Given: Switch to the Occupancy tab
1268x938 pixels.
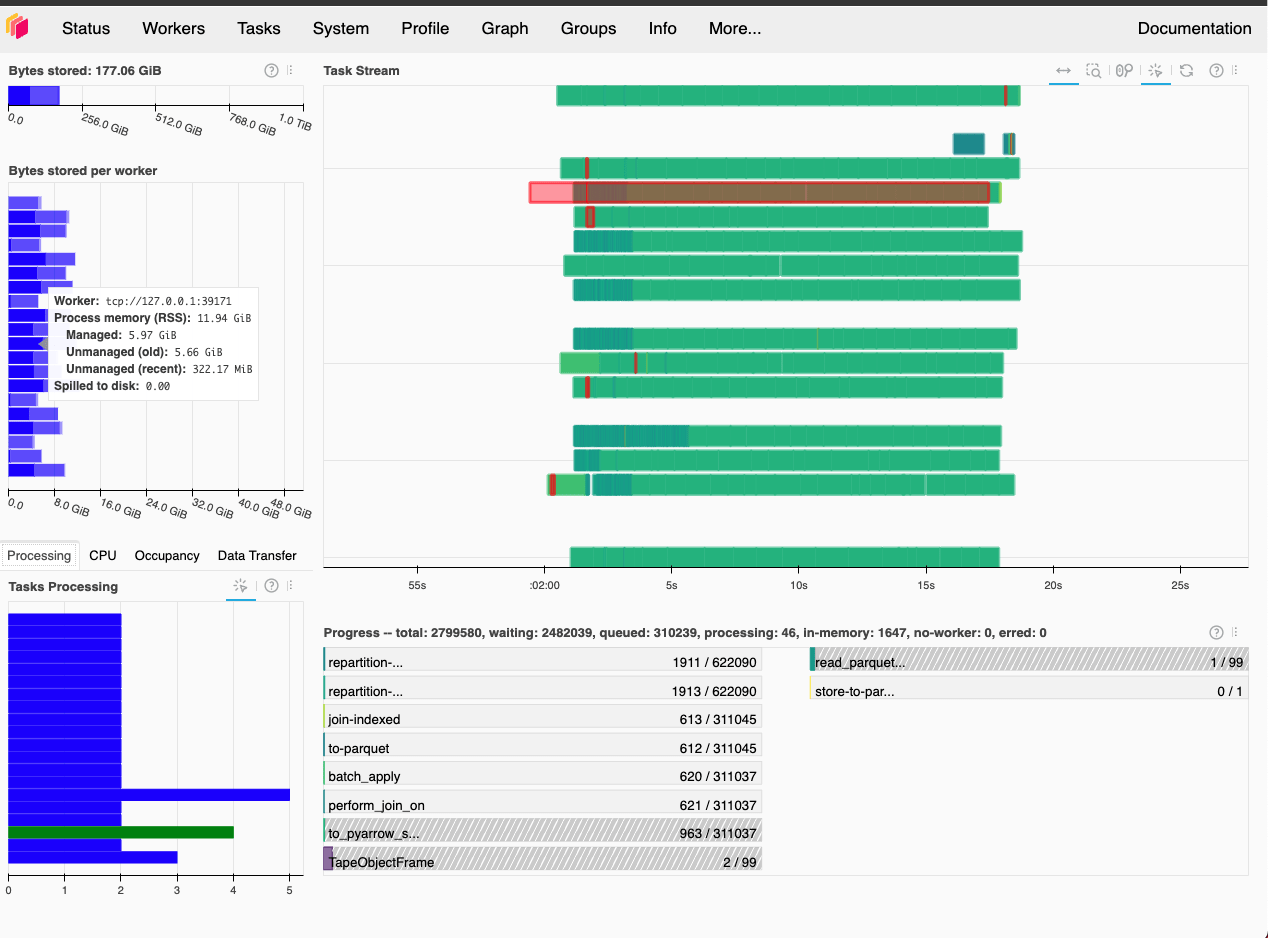Looking at the screenshot, I should point(167,555).
